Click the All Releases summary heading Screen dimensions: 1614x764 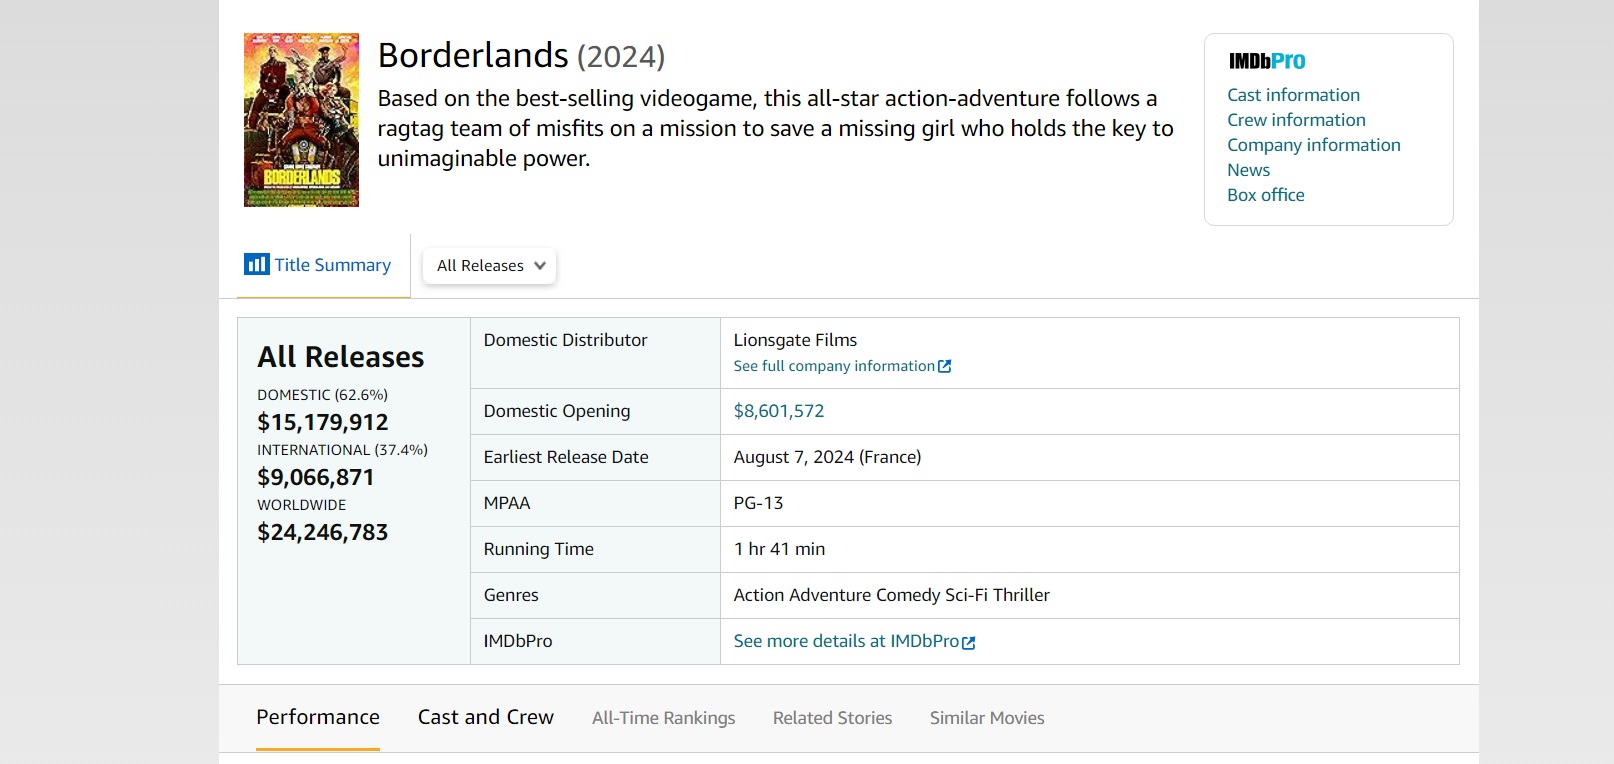click(x=341, y=357)
